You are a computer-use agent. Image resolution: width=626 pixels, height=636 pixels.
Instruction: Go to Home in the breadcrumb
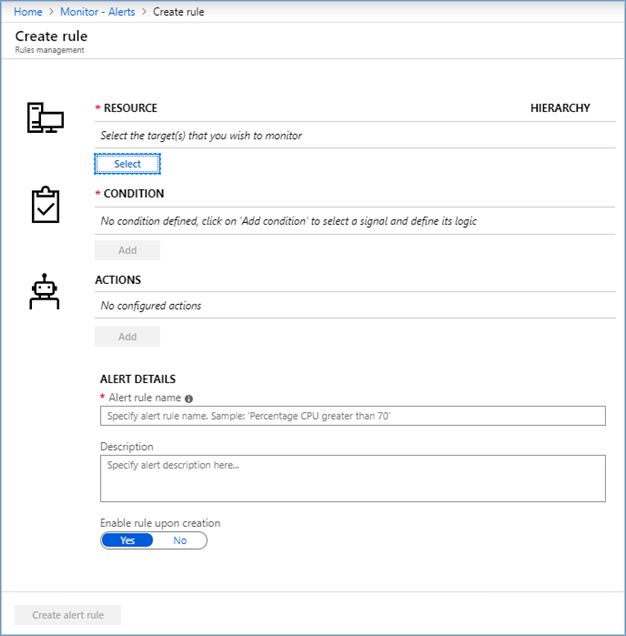[27, 12]
